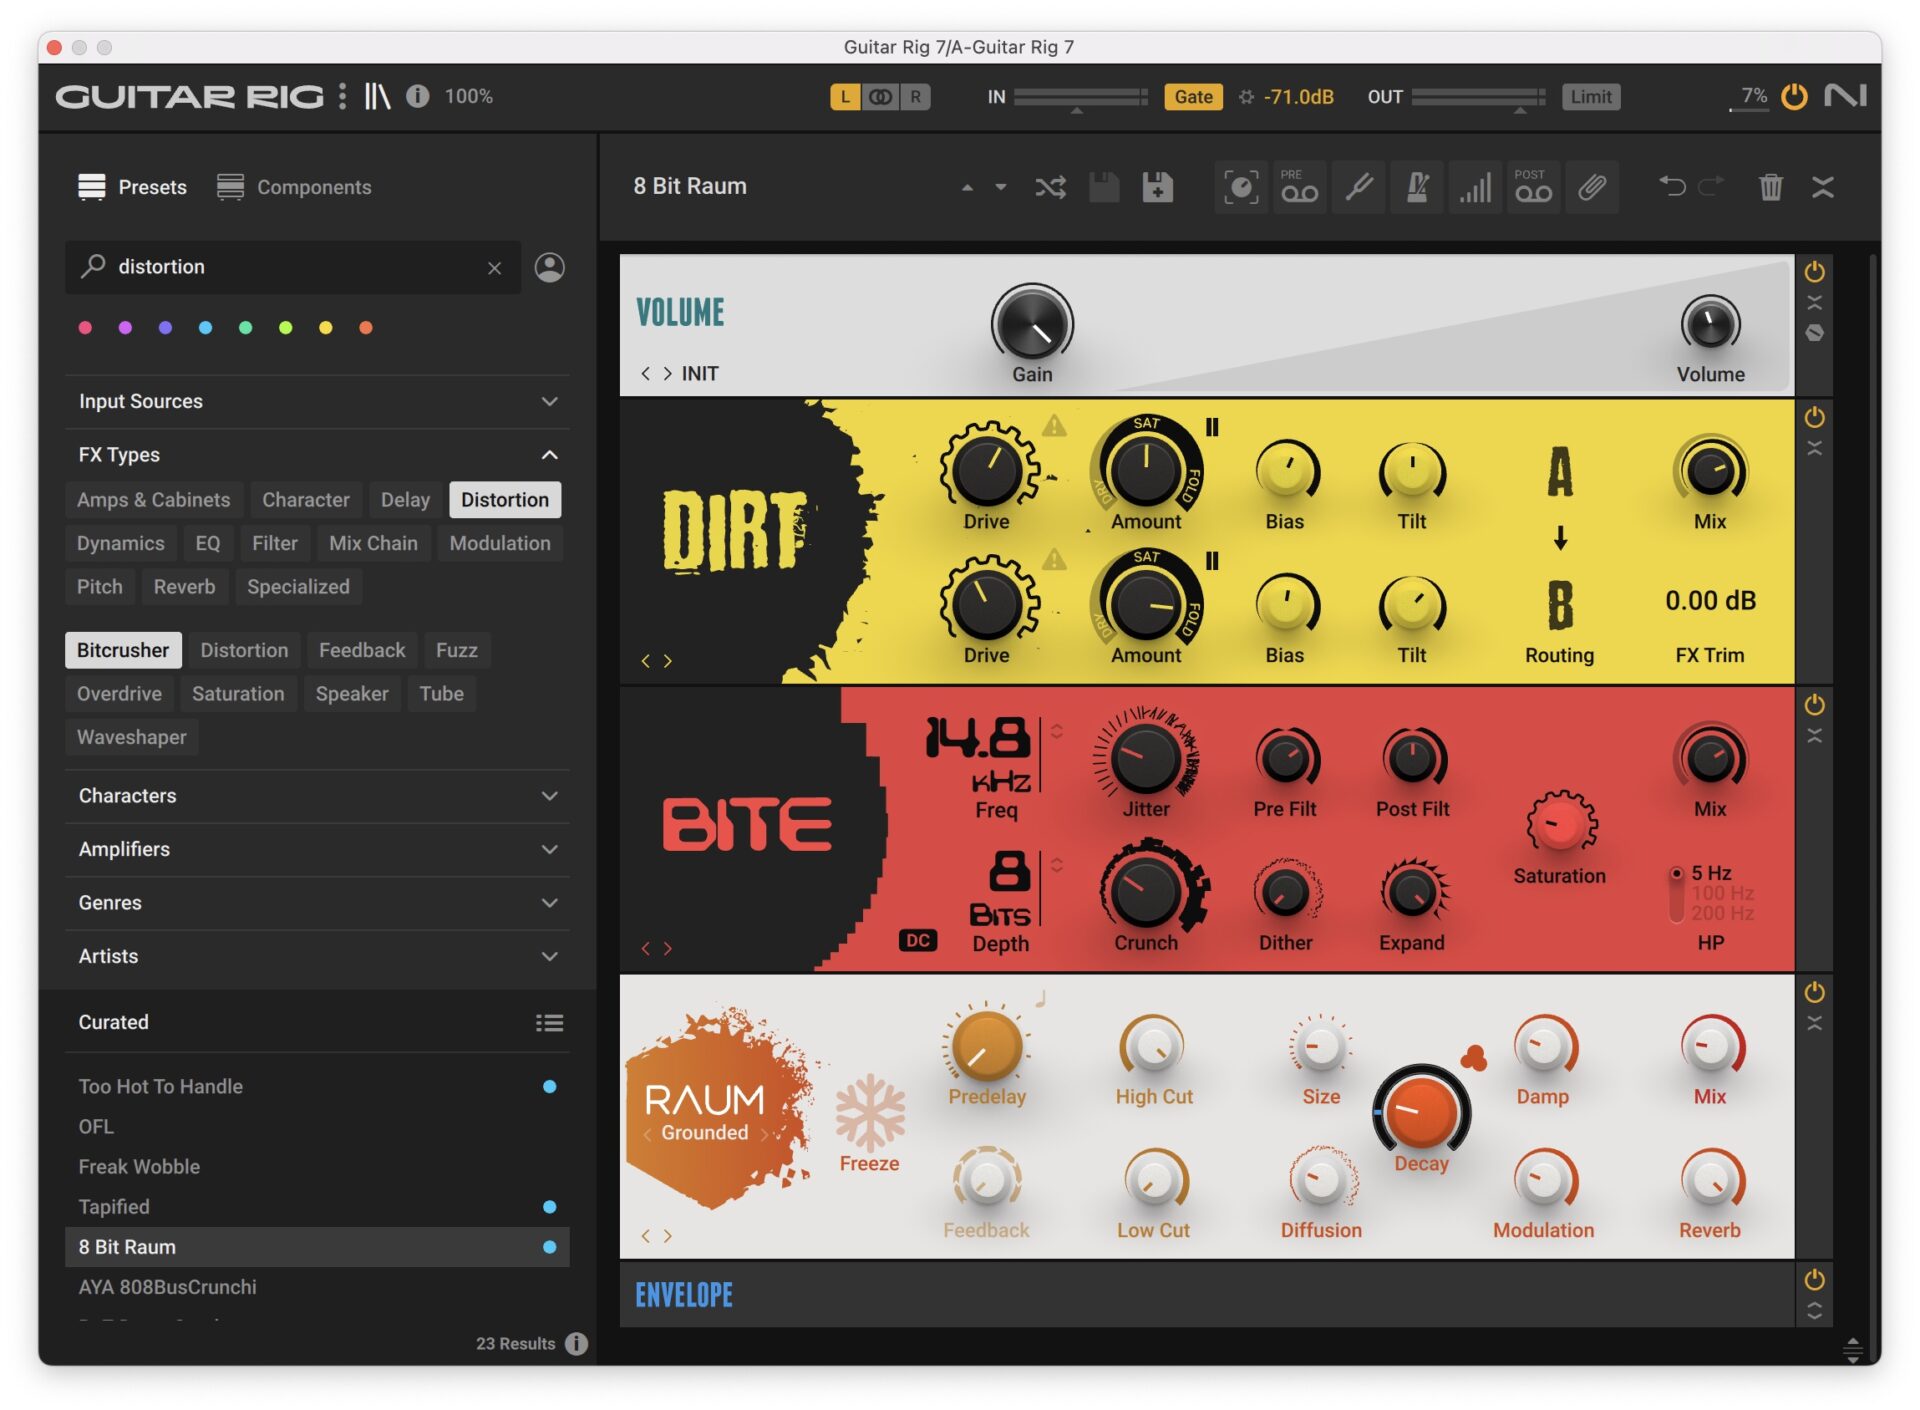Toggle the DC button in BITE
1920x1410 pixels.
tap(918, 940)
